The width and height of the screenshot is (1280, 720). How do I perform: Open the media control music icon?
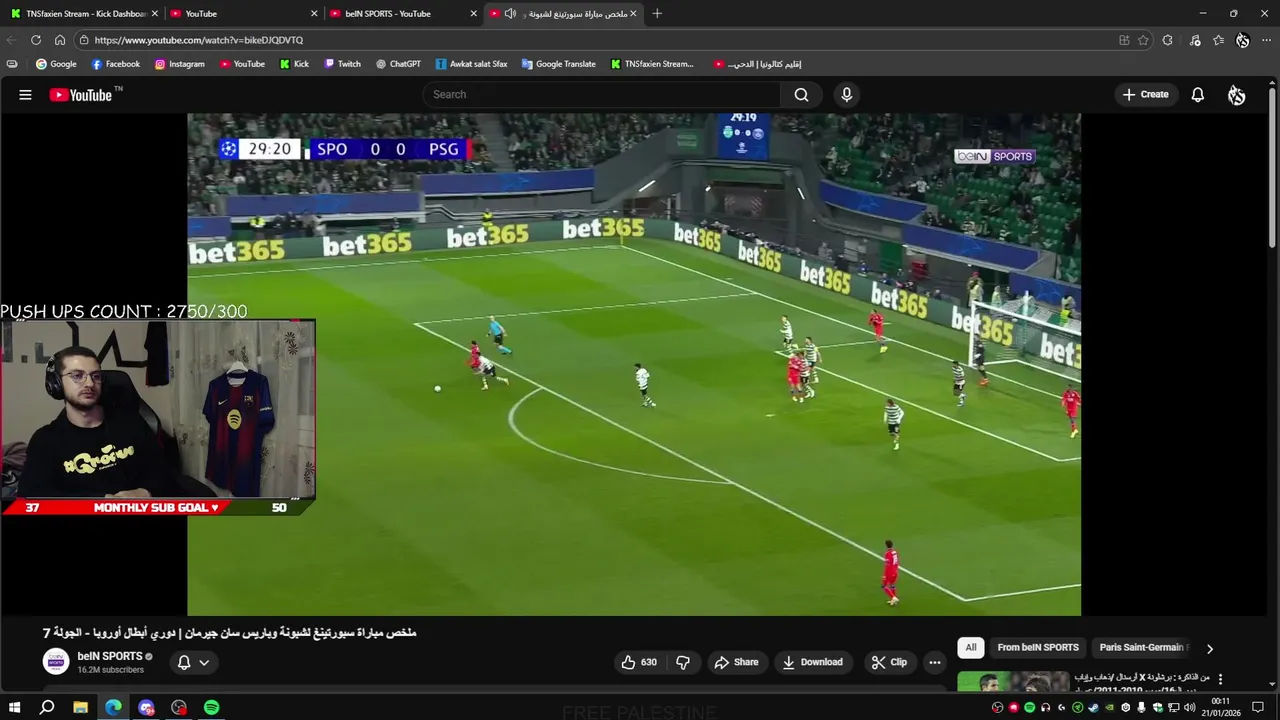1195,40
